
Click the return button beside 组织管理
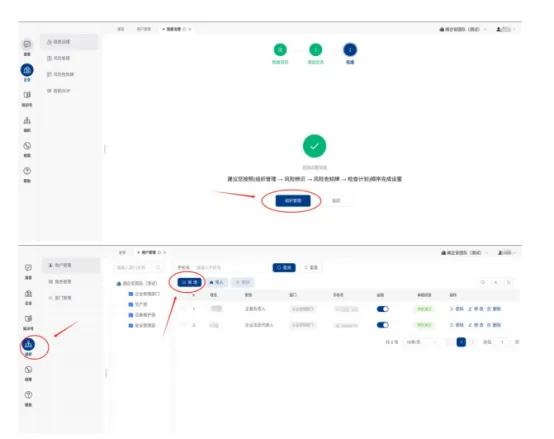point(336,201)
